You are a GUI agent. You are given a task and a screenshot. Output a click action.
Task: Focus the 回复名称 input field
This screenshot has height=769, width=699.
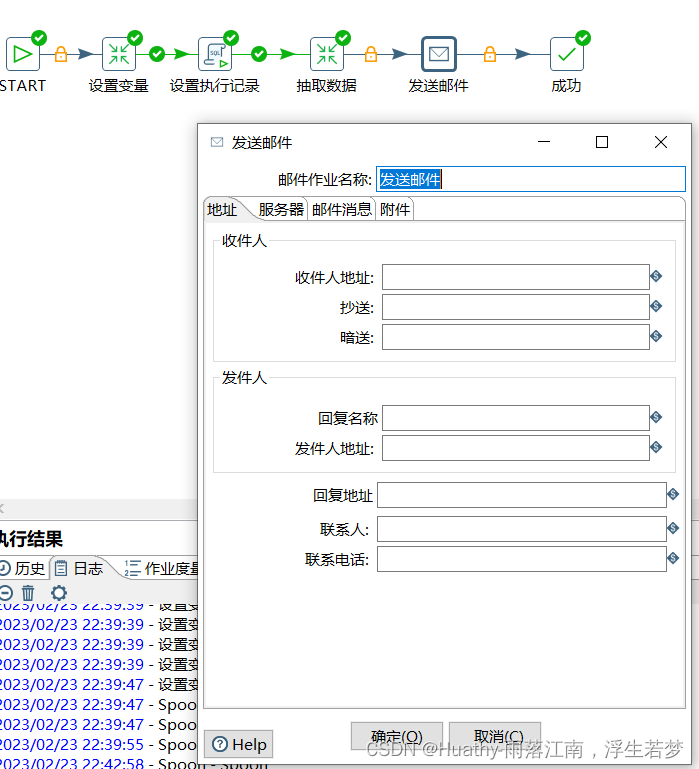click(516, 418)
